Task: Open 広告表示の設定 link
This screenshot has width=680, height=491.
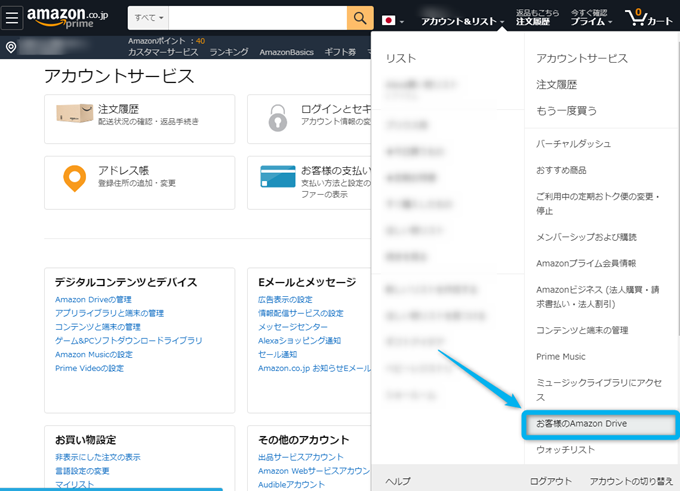Action: pyautogui.click(x=285, y=300)
